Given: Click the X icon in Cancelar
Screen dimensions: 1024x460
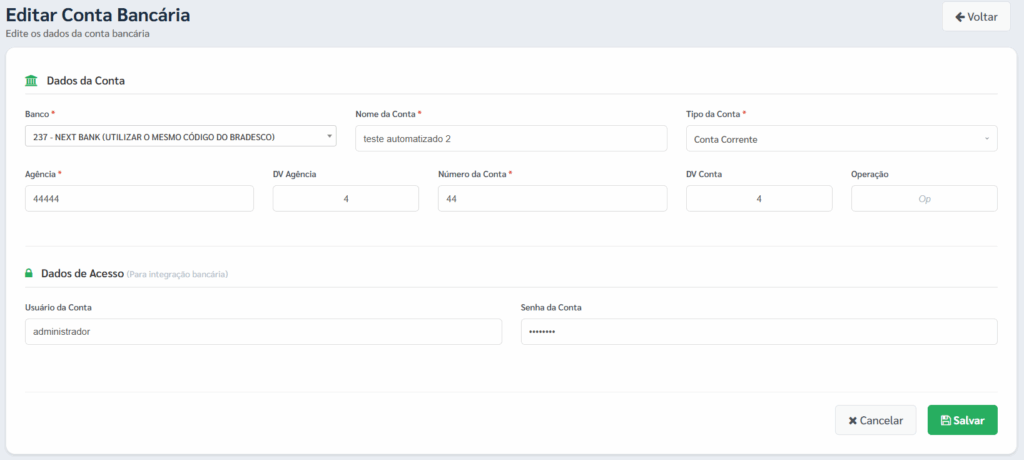Looking at the screenshot, I should [852, 421].
